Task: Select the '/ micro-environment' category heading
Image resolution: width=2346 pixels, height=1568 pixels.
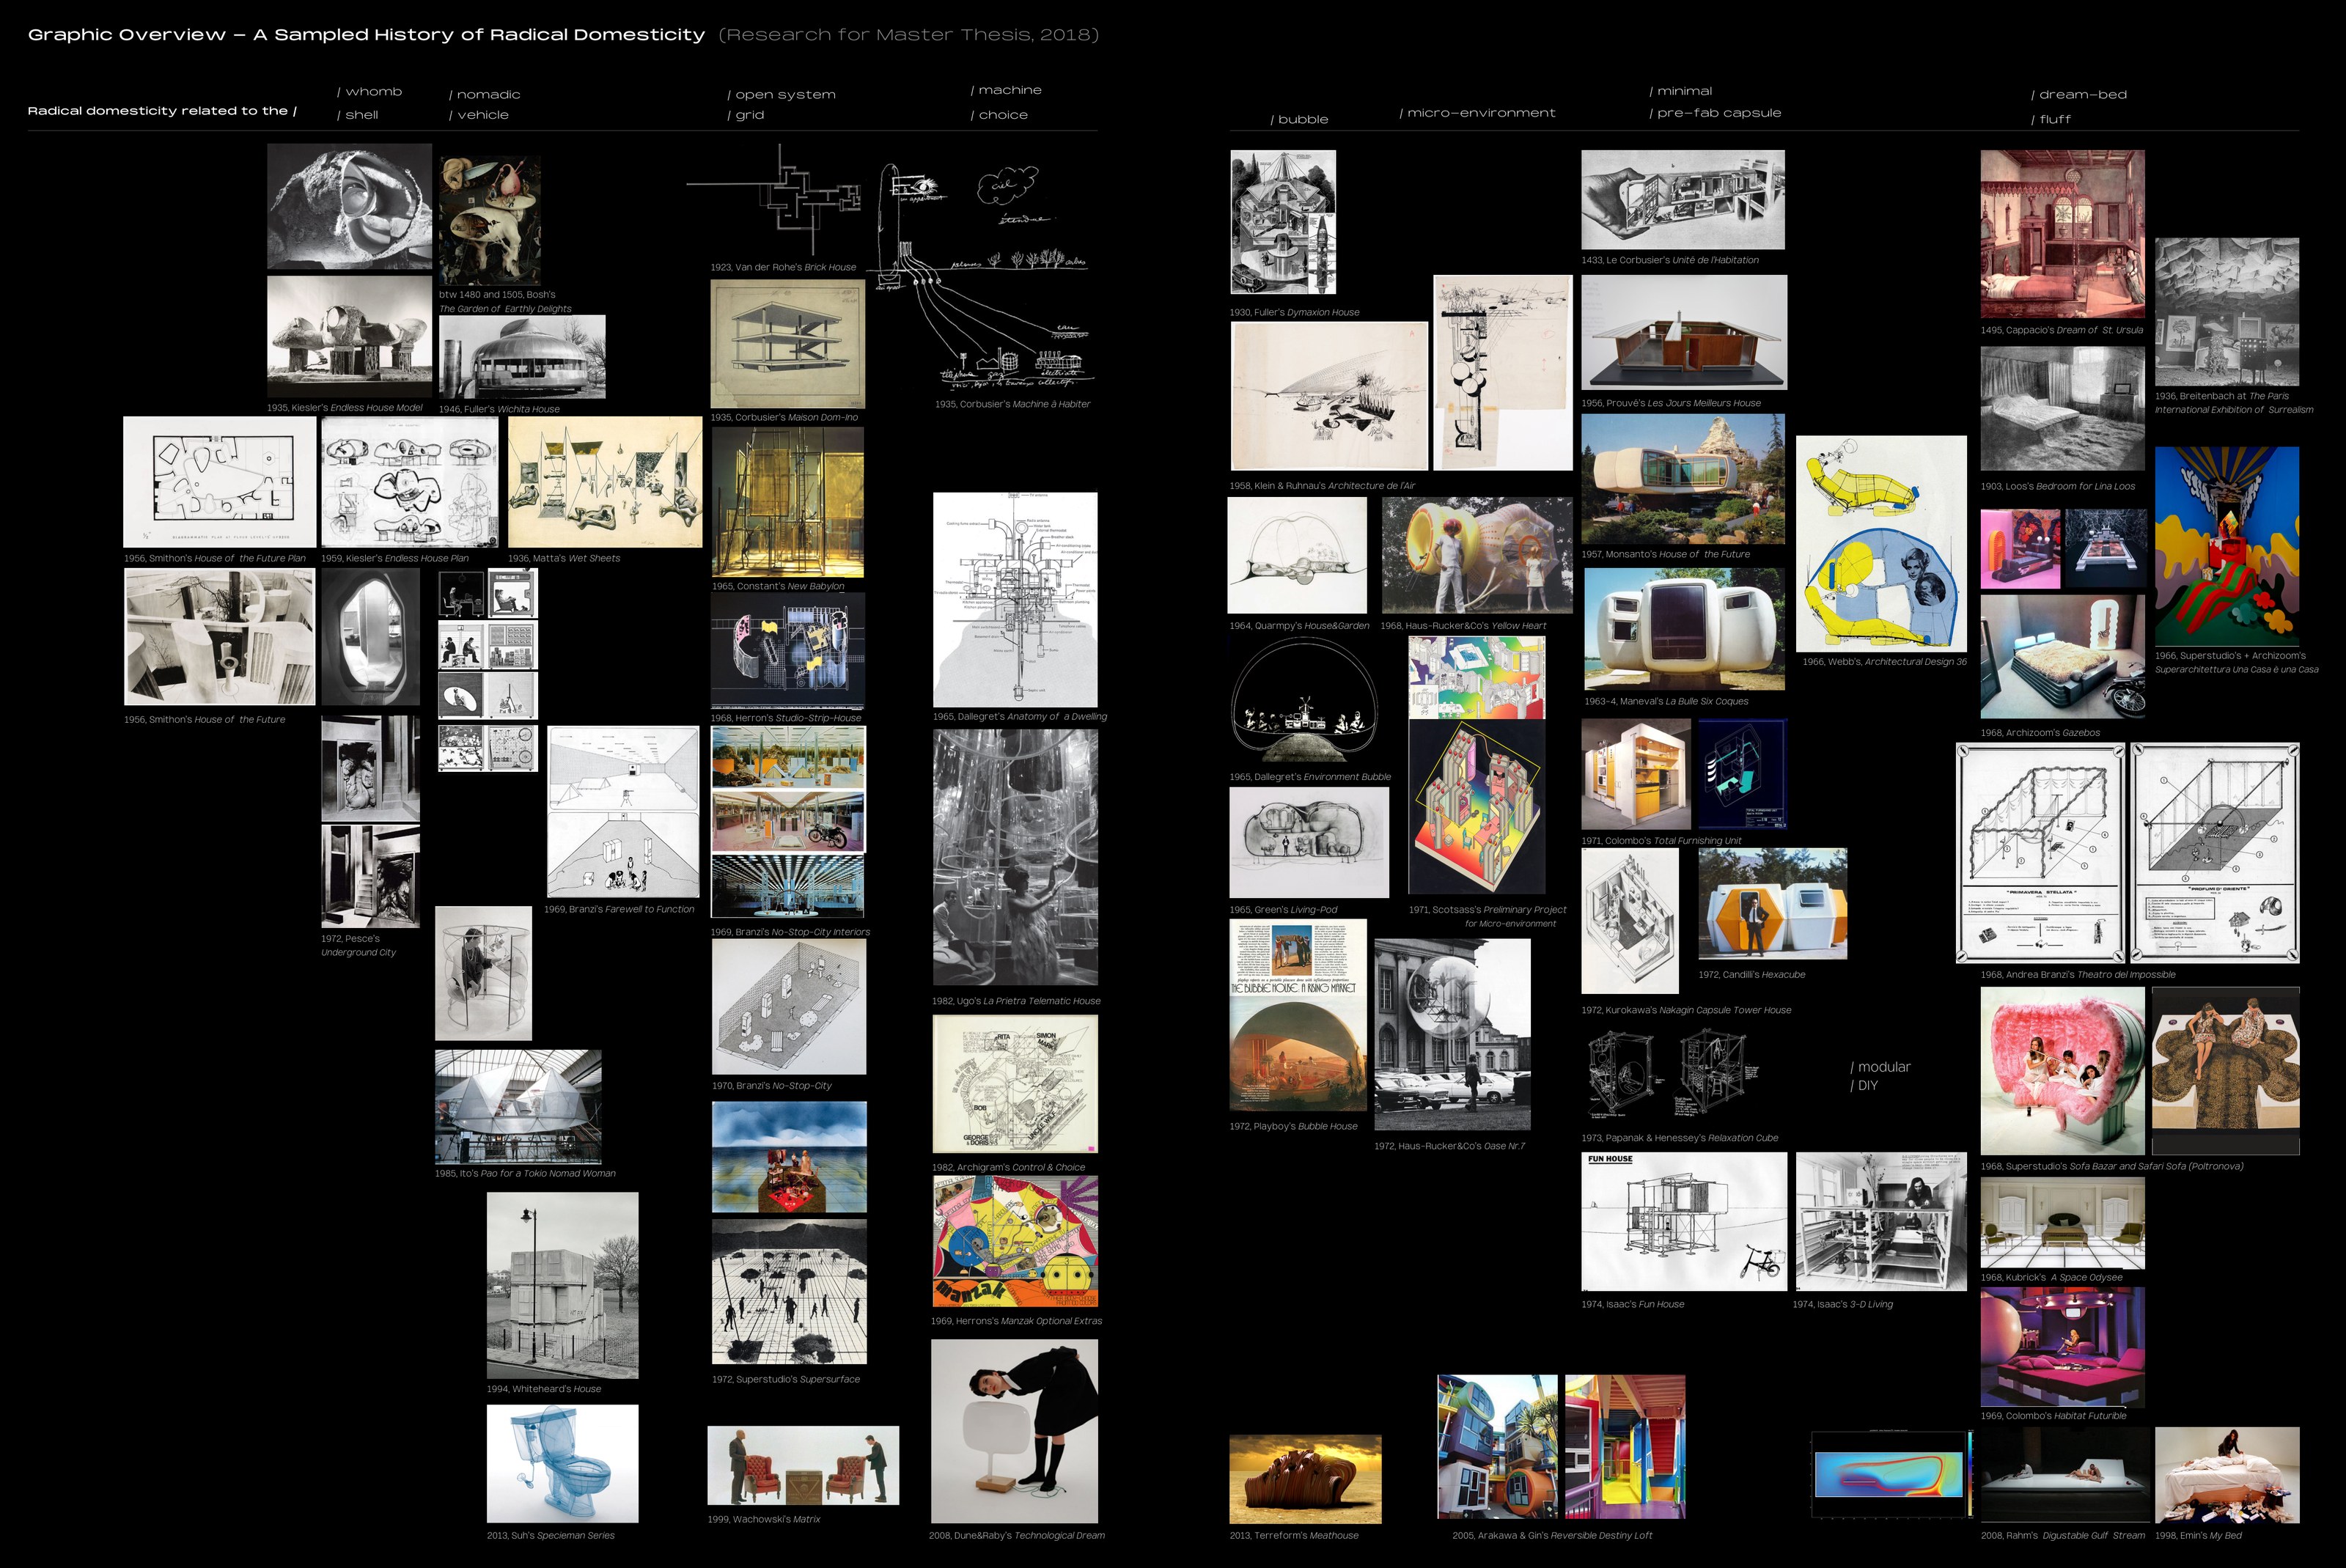Action: tap(1477, 113)
